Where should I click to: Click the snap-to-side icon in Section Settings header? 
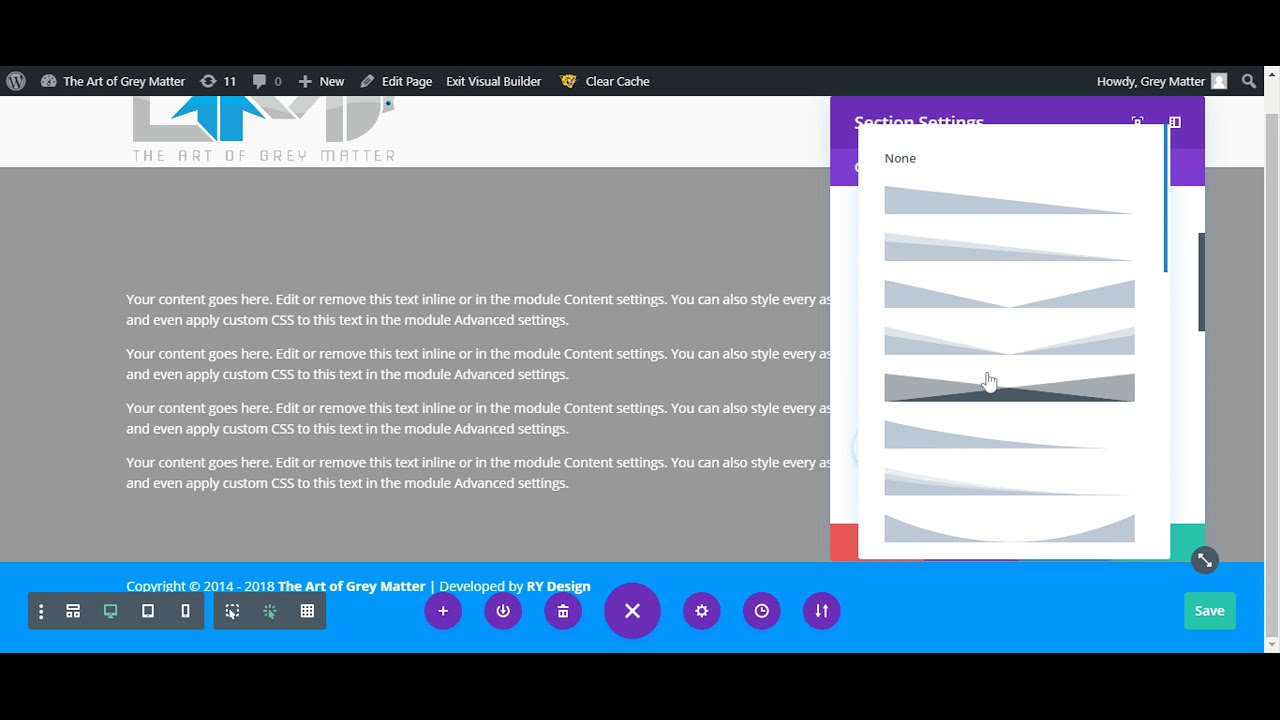click(x=1175, y=122)
